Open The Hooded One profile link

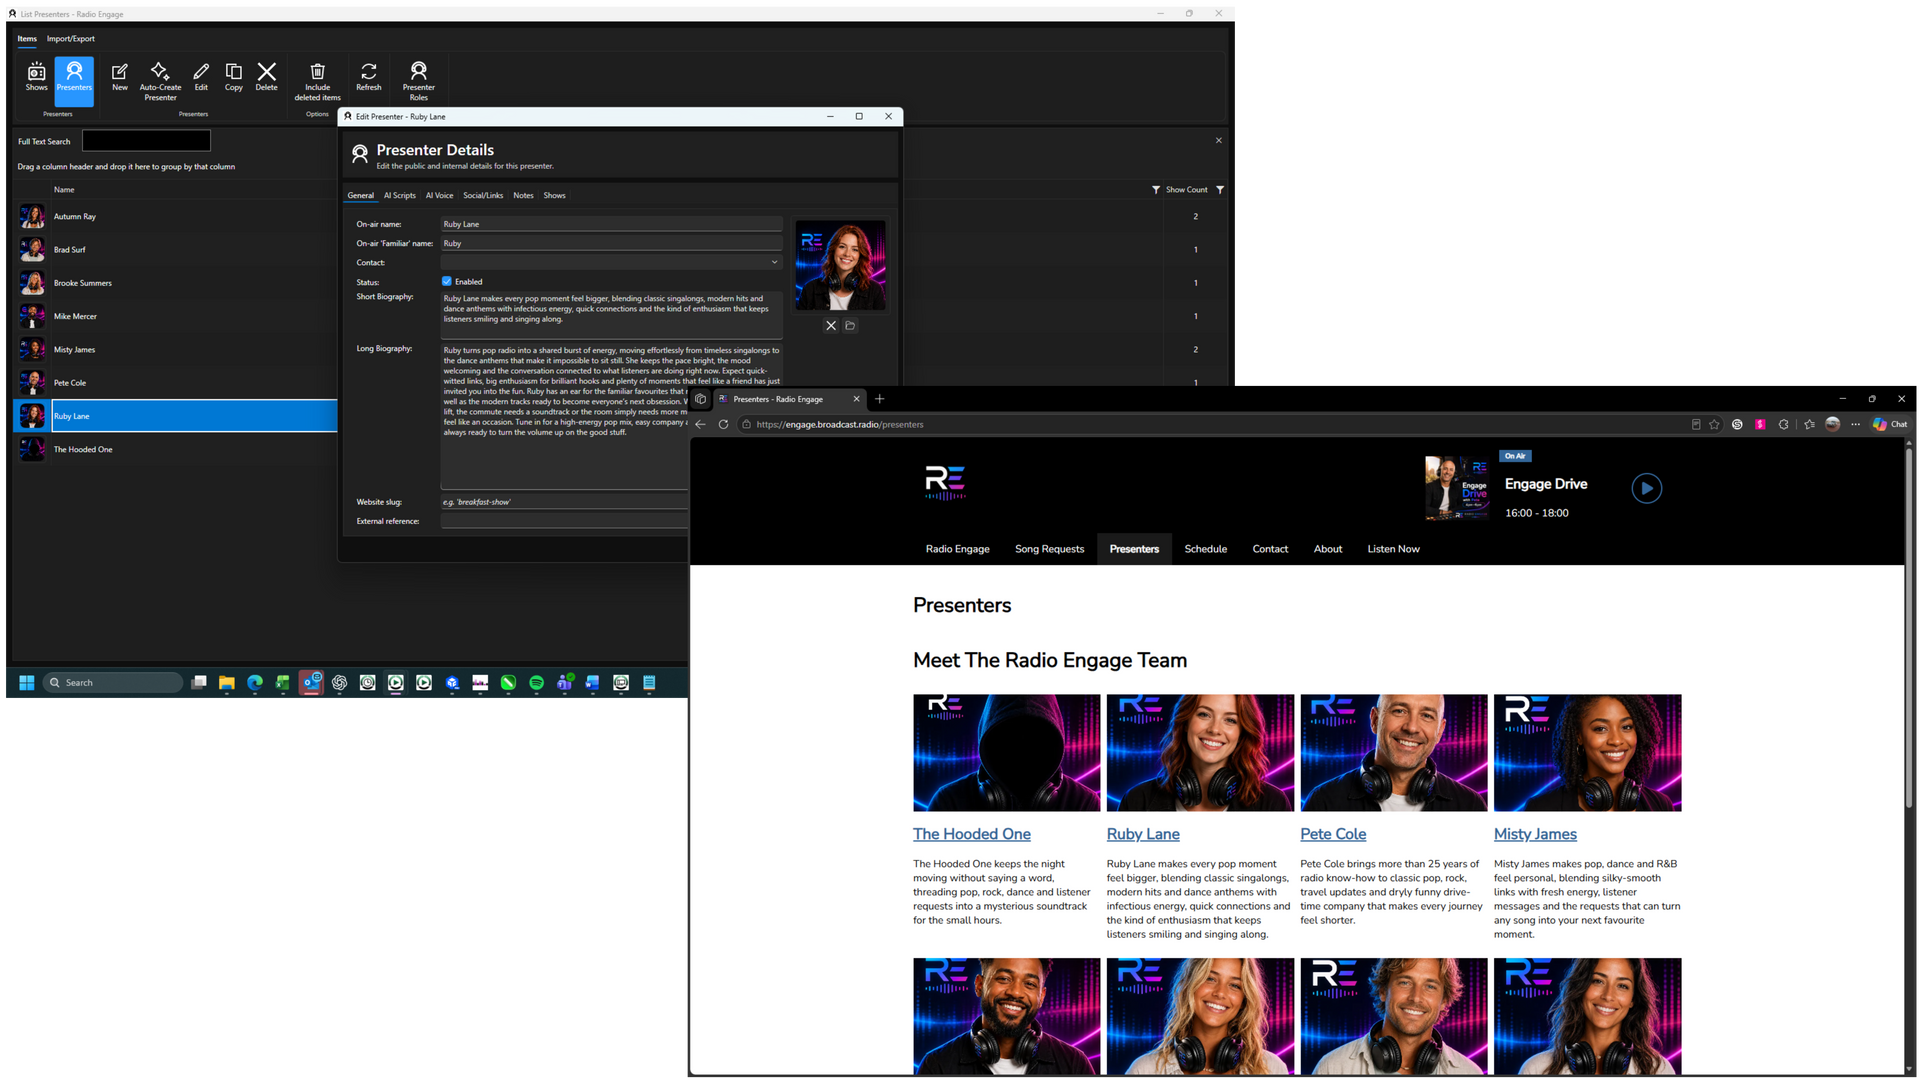pos(972,834)
